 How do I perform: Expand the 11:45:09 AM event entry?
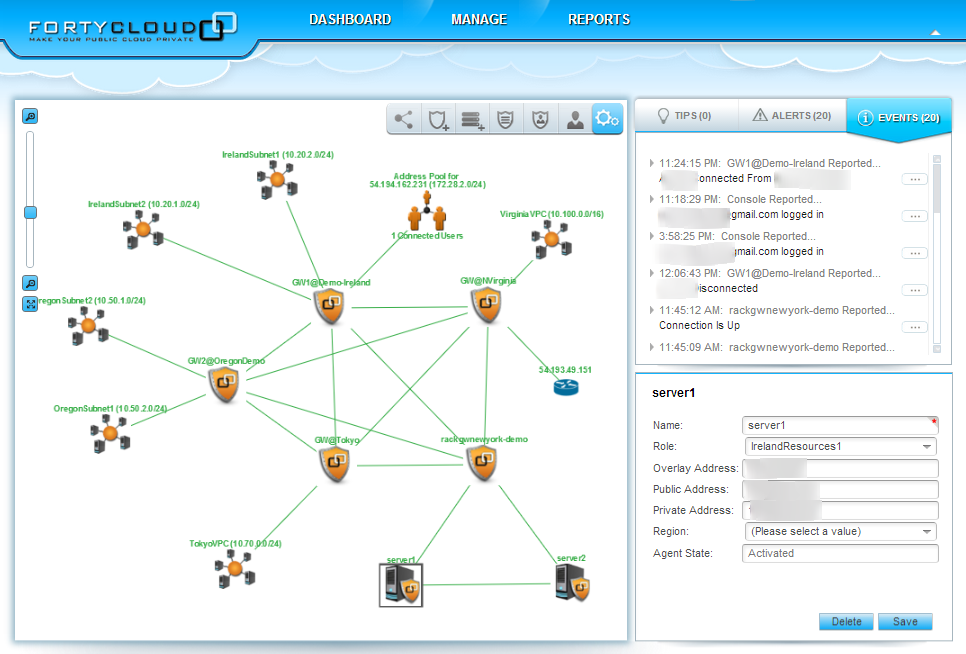click(652, 347)
